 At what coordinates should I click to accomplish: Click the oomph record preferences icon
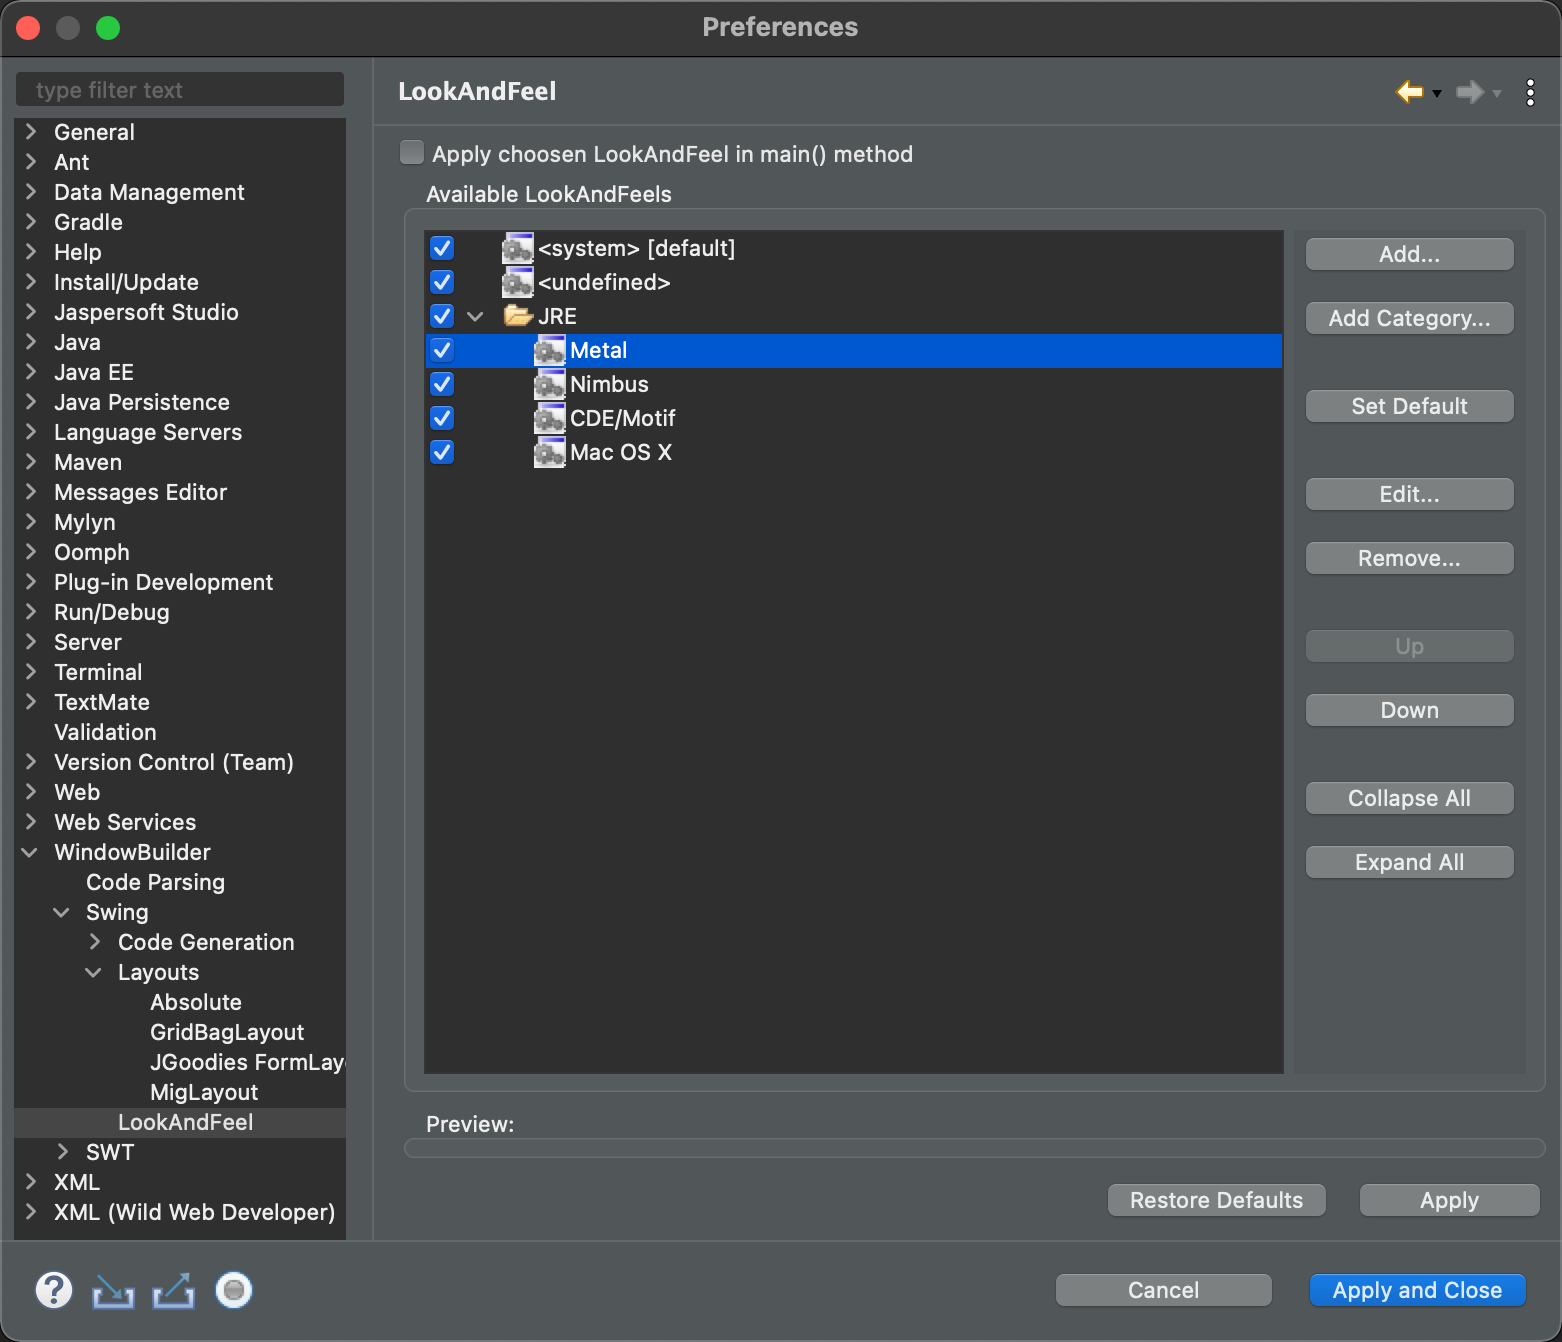(x=234, y=1290)
